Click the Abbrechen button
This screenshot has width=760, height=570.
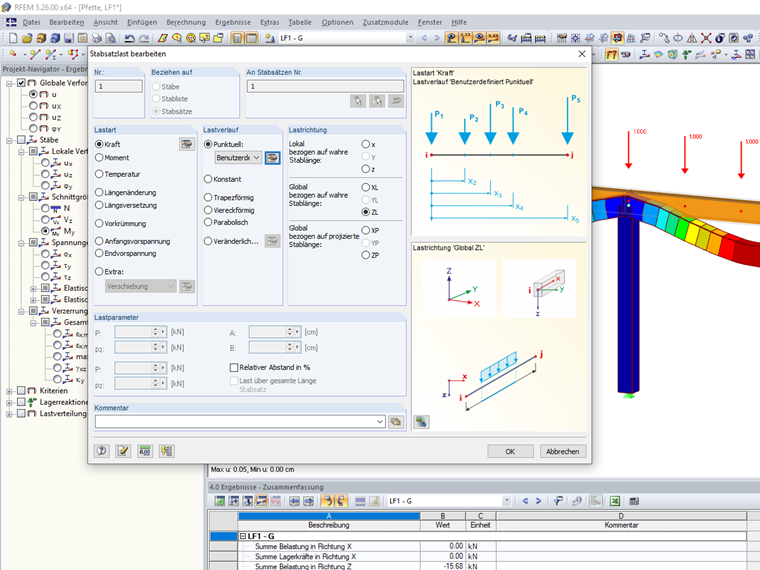[563, 451]
